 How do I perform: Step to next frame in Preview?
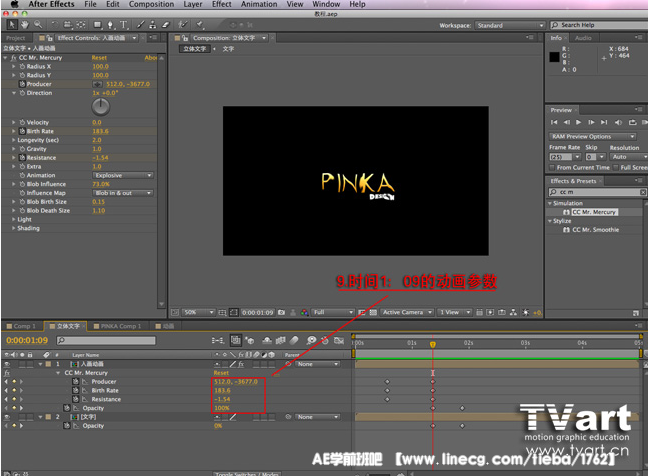point(591,122)
